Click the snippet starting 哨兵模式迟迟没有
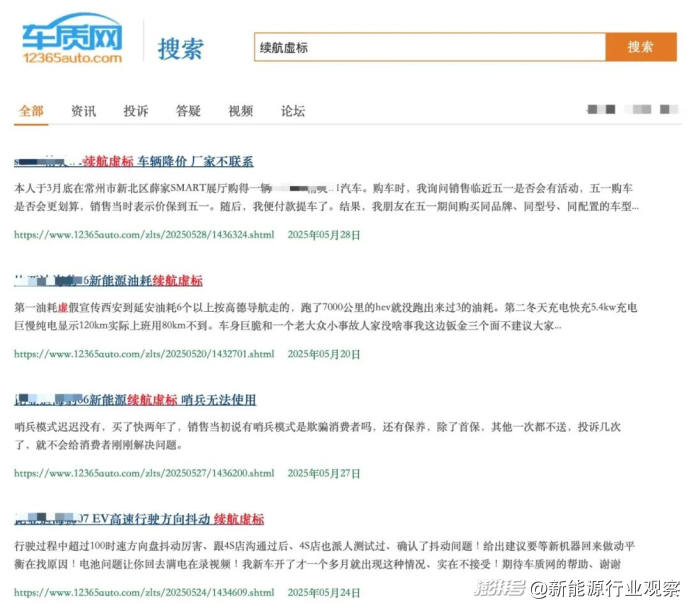This screenshot has height=609, width=690. coord(317,436)
